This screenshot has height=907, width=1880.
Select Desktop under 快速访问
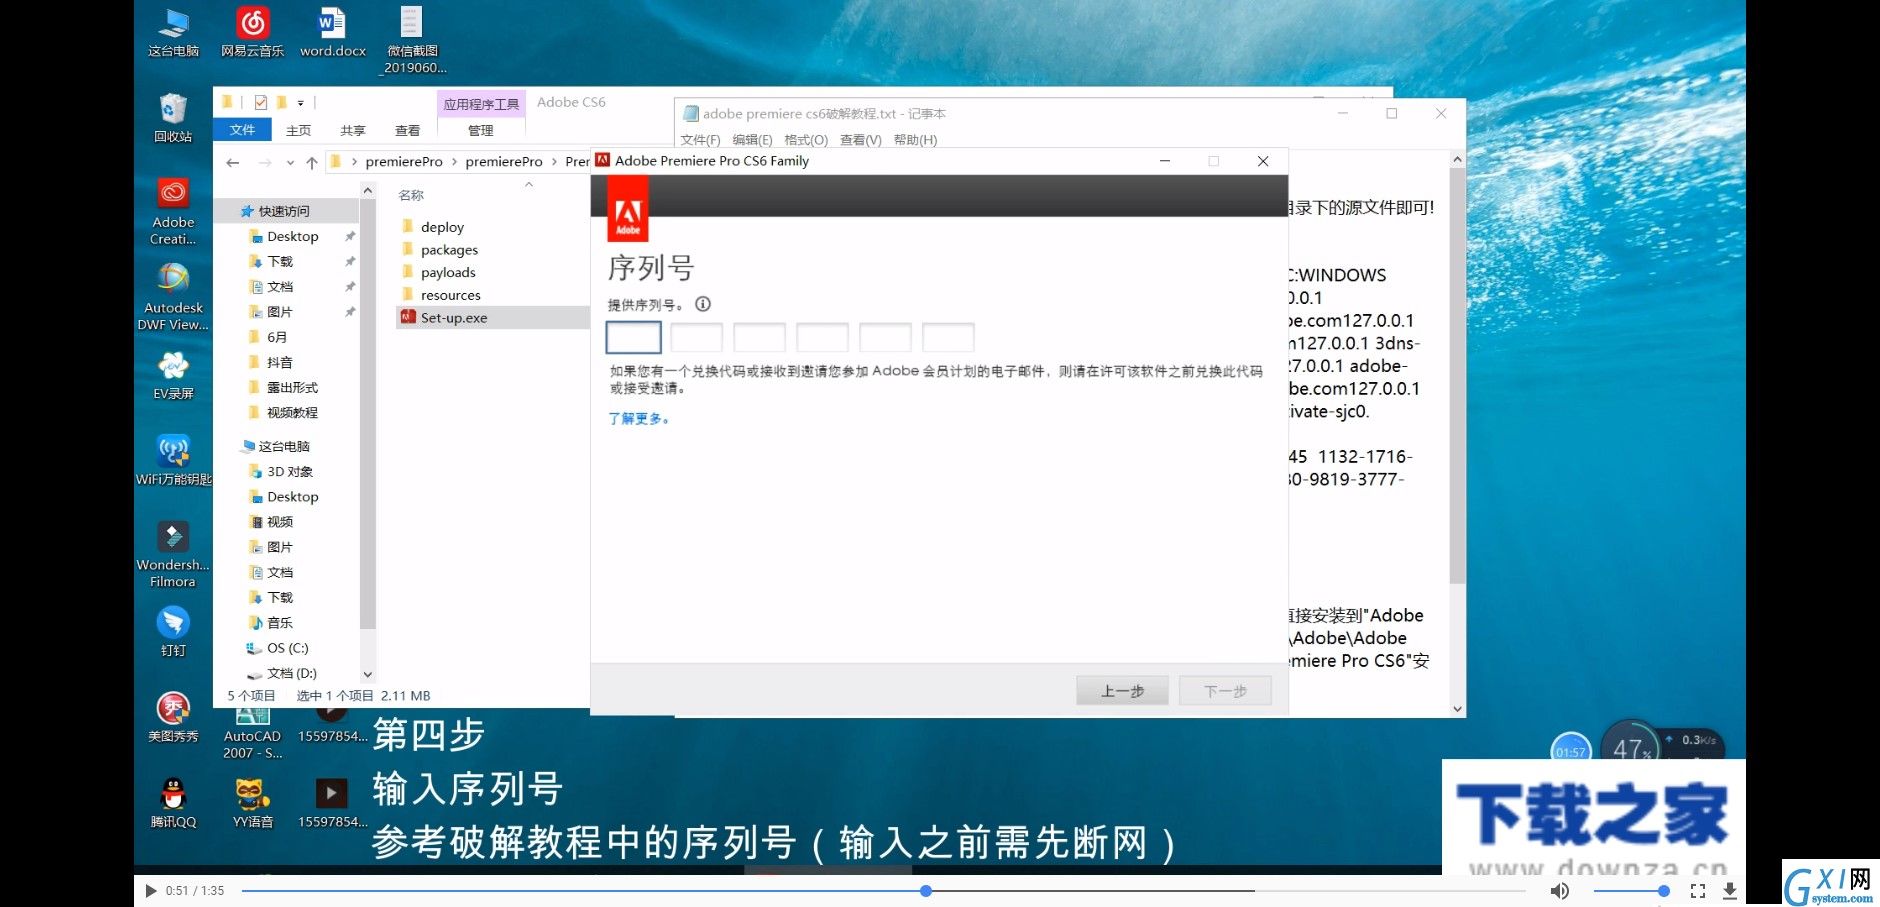pyautogui.click(x=292, y=236)
